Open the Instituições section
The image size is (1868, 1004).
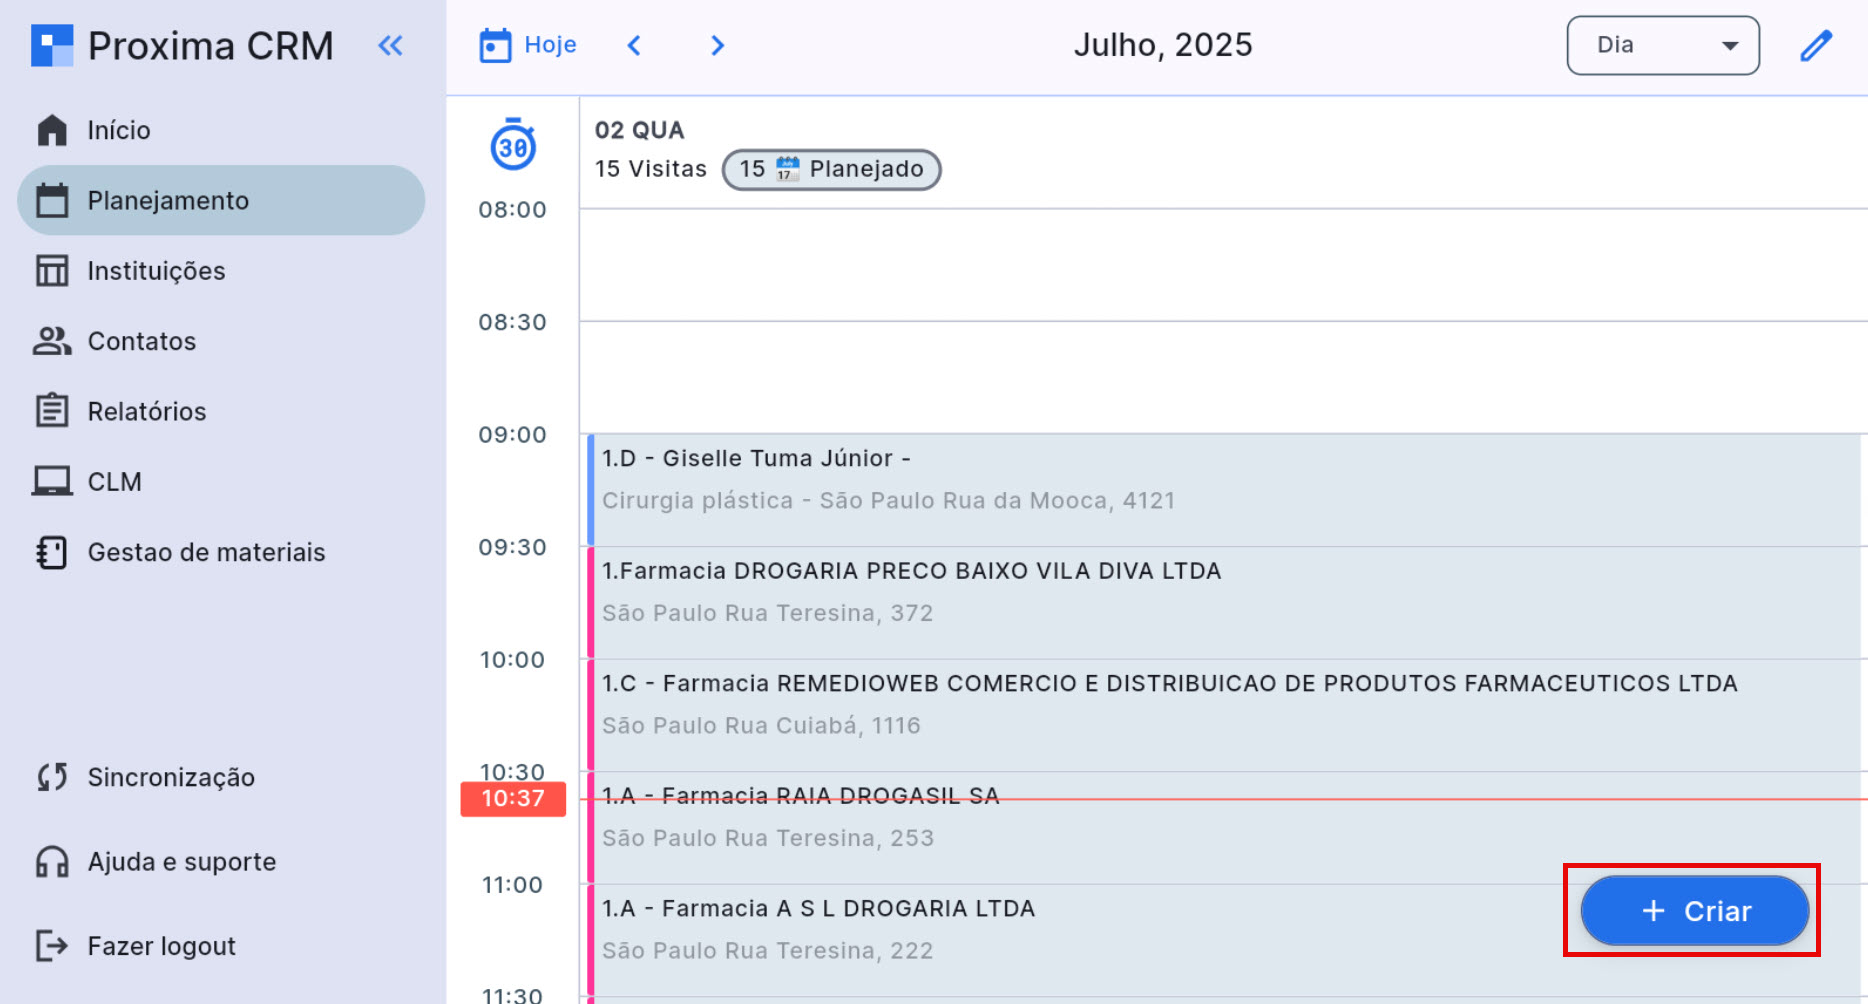point(156,271)
